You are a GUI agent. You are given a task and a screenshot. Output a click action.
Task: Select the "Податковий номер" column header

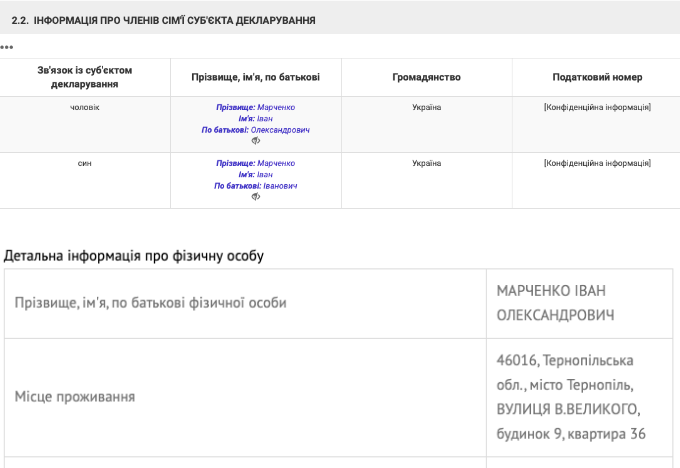pos(597,77)
